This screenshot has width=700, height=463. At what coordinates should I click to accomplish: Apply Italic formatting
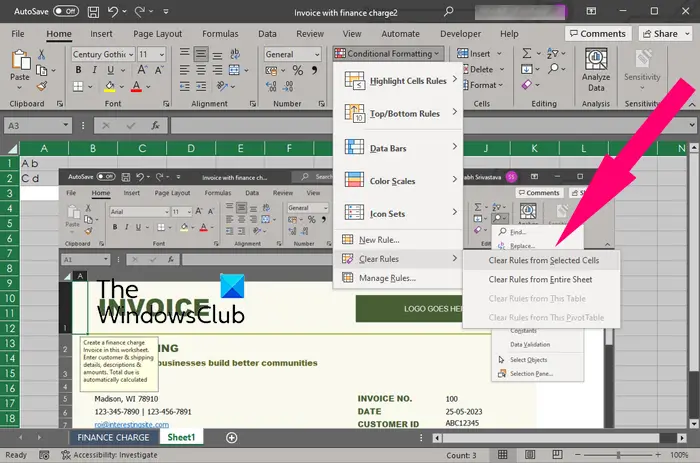(94, 70)
